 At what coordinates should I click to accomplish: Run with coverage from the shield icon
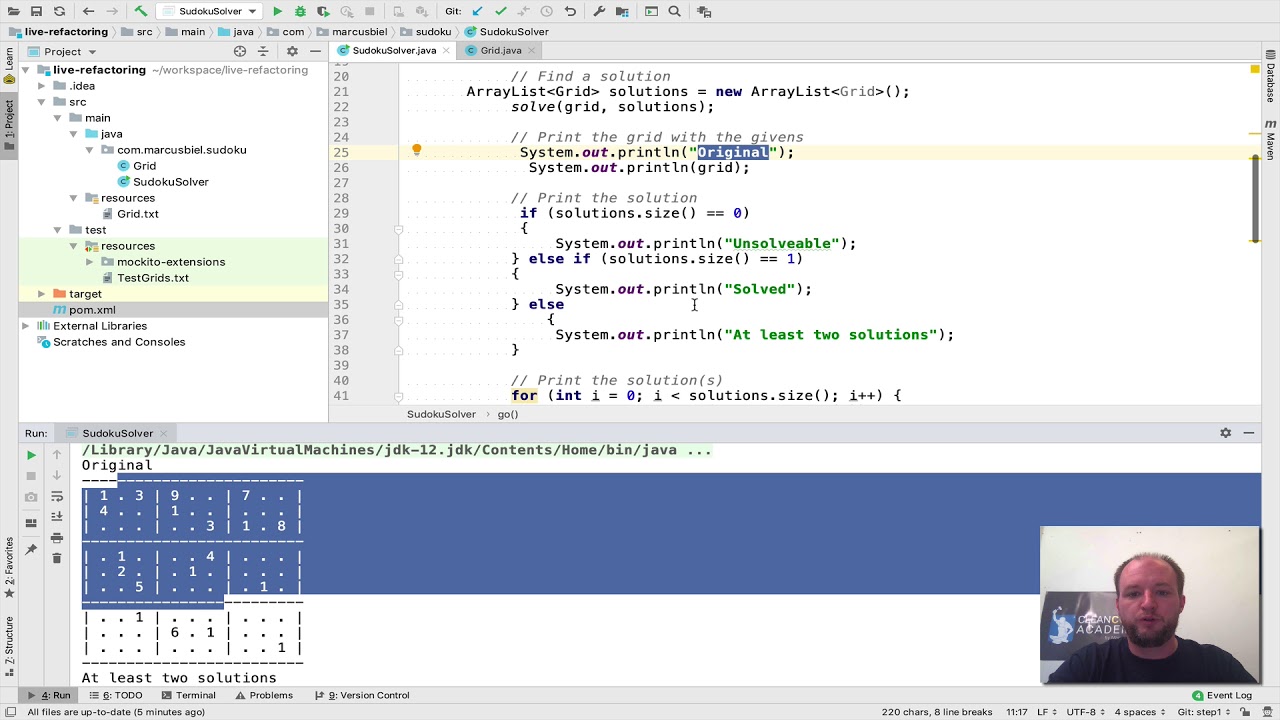point(323,11)
